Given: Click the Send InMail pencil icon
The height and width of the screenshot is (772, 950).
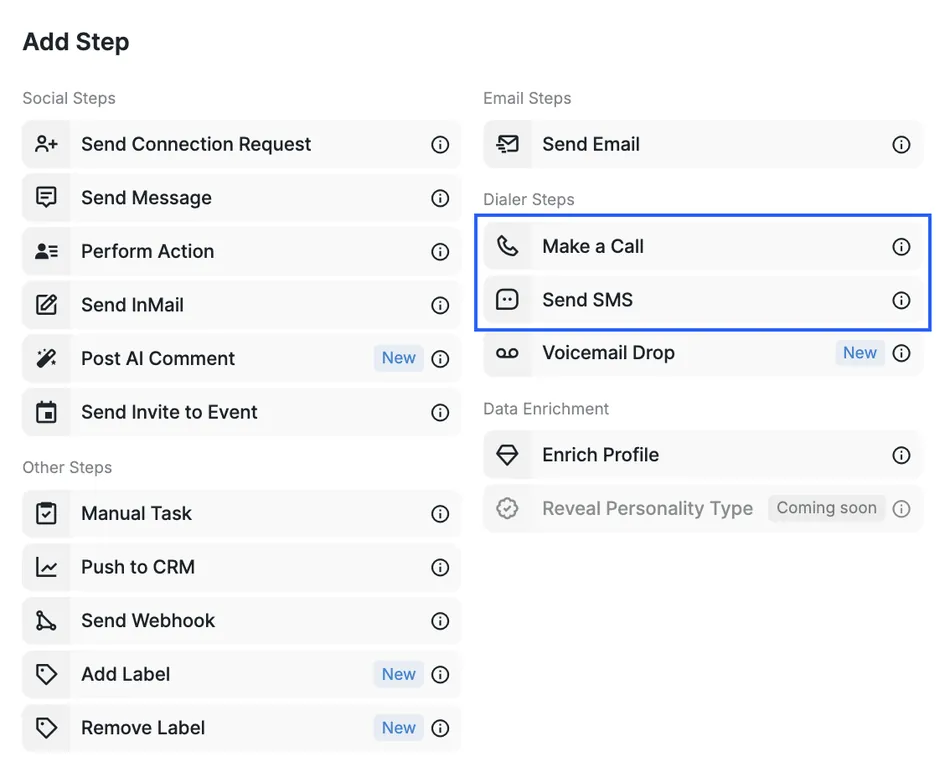Looking at the screenshot, I should click(46, 304).
